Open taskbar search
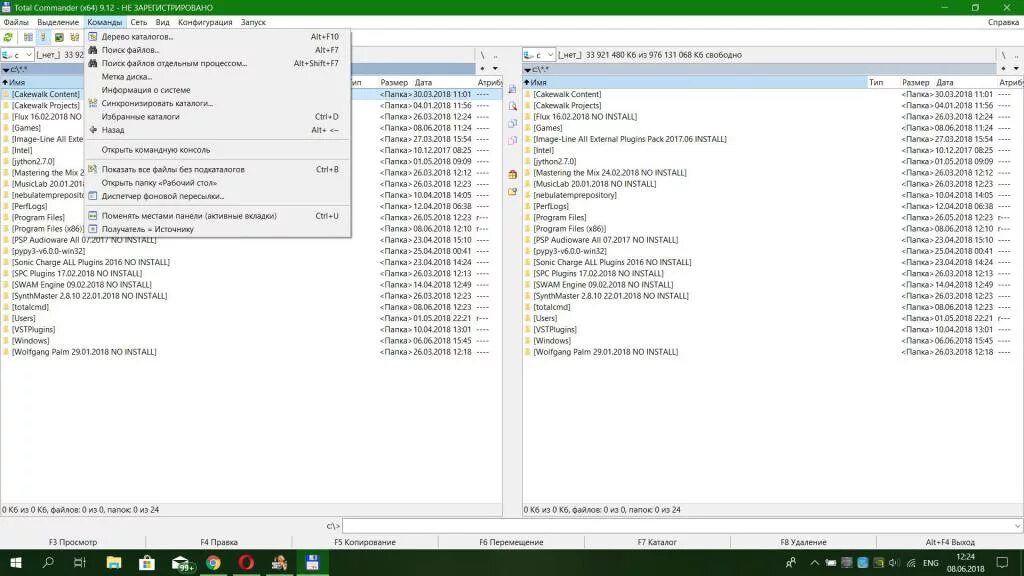Viewport: 1024px width, 576px height. click(x=48, y=562)
